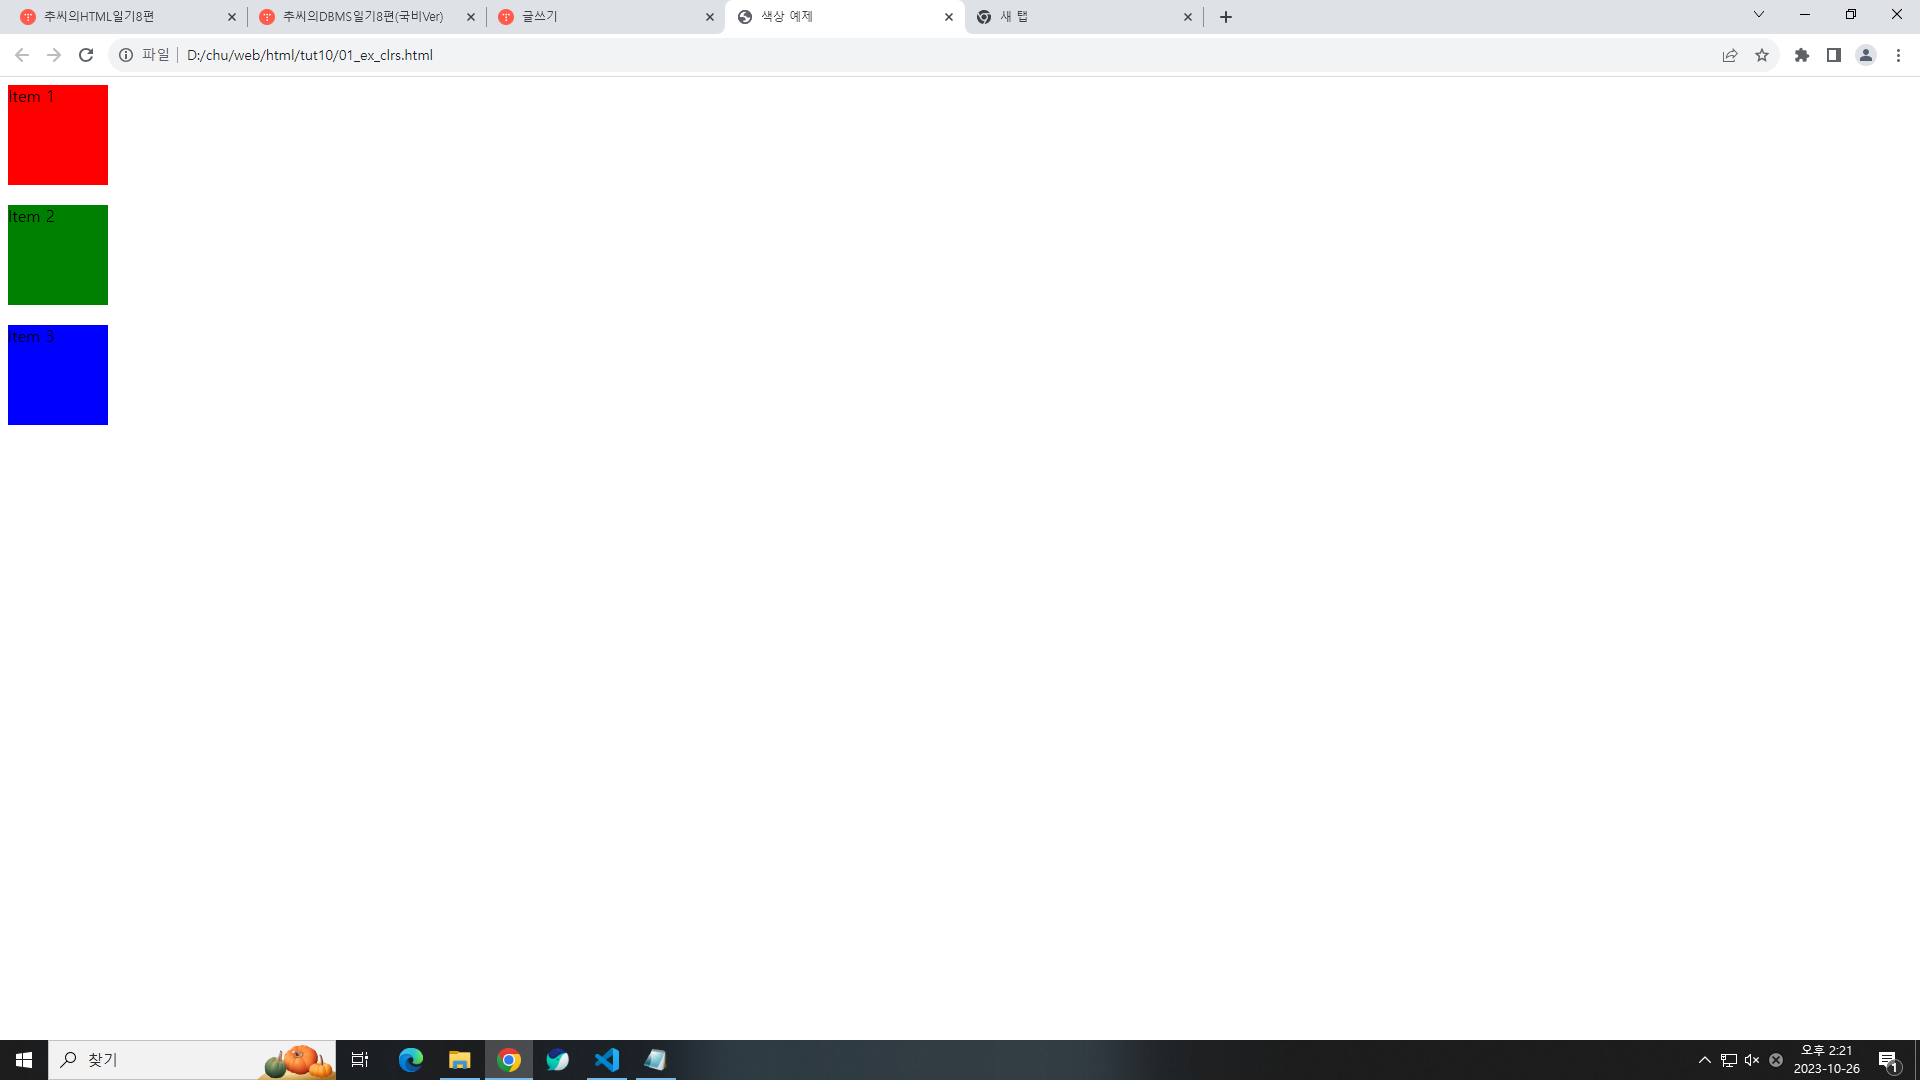Image resolution: width=1920 pixels, height=1080 pixels.
Task: Click the share page icon
Action: tap(1730, 55)
